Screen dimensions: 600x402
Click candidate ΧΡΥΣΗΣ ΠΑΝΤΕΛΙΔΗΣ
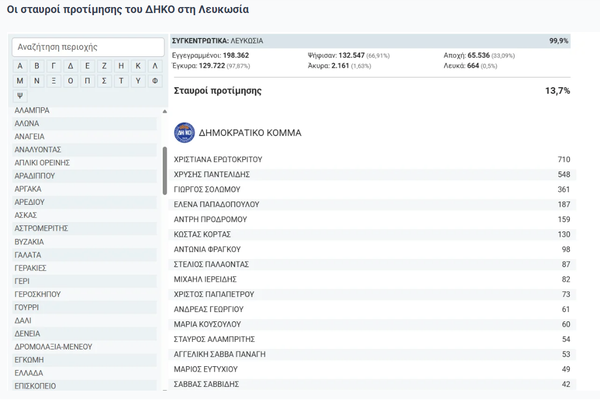pos(372,174)
